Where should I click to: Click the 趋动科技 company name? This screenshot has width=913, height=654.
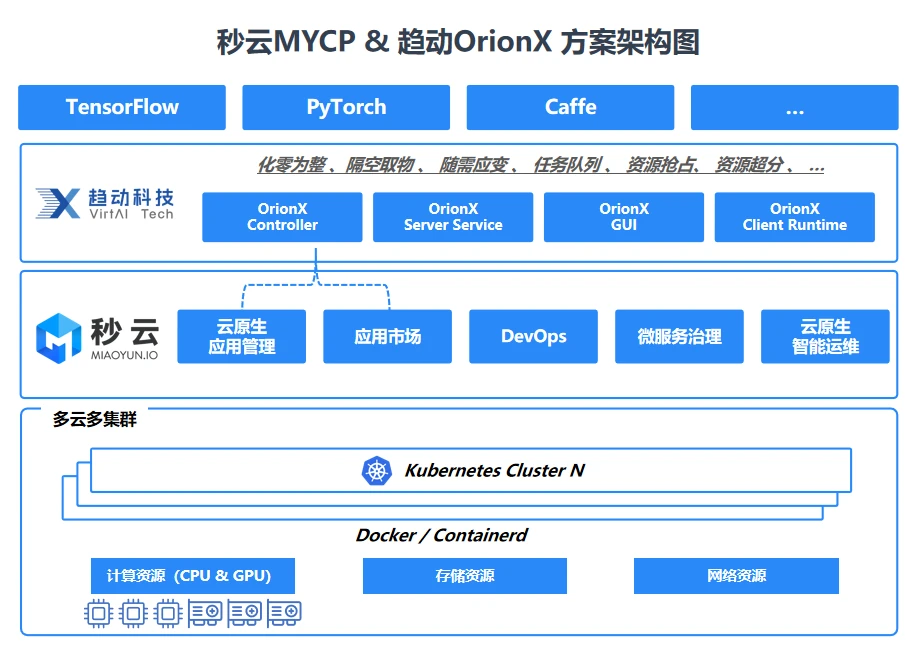tap(131, 197)
